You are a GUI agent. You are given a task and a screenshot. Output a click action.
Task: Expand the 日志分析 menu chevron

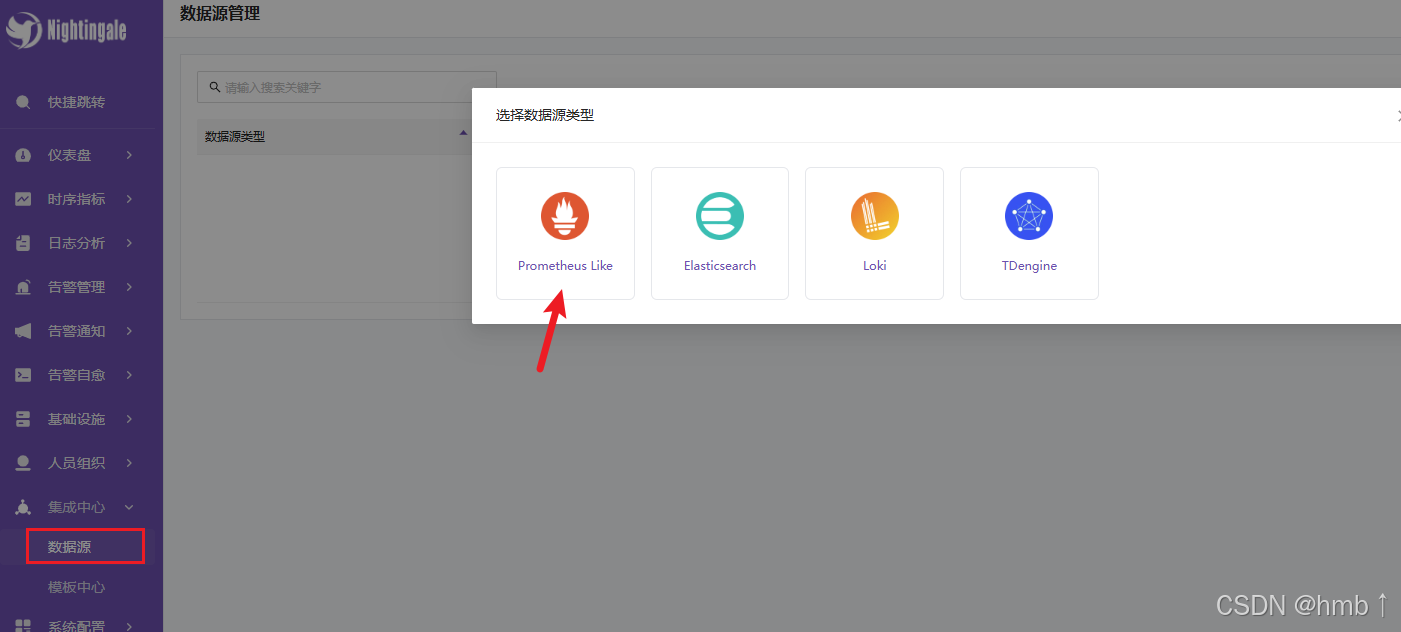click(x=130, y=243)
